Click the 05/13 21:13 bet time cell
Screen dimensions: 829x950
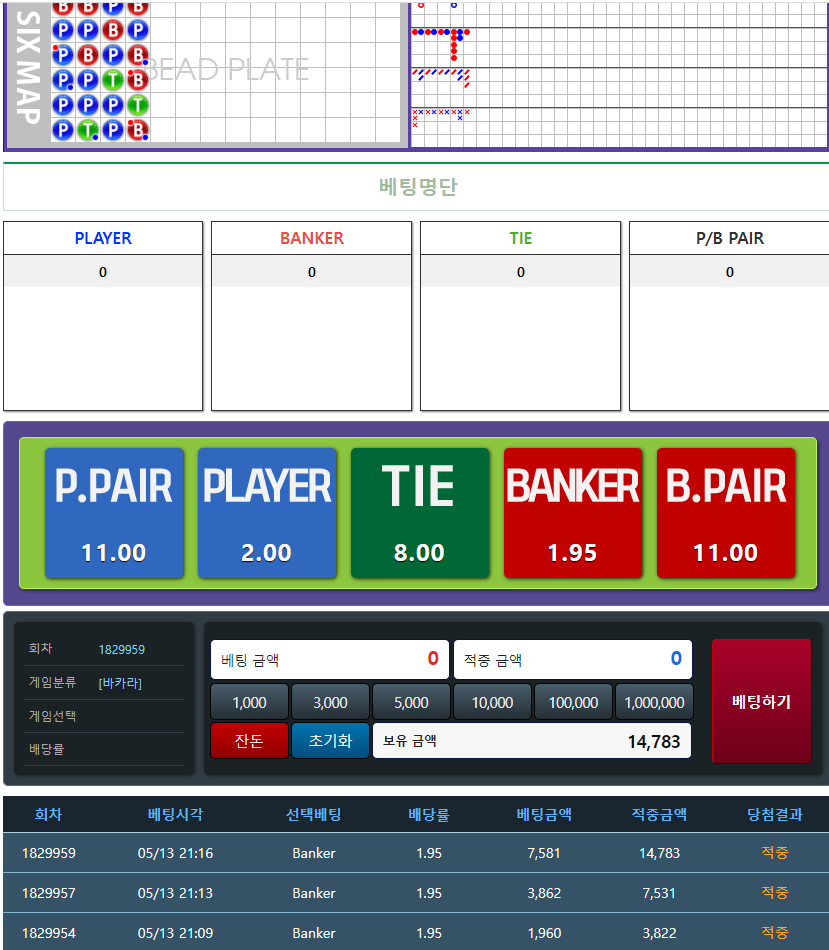click(x=175, y=893)
